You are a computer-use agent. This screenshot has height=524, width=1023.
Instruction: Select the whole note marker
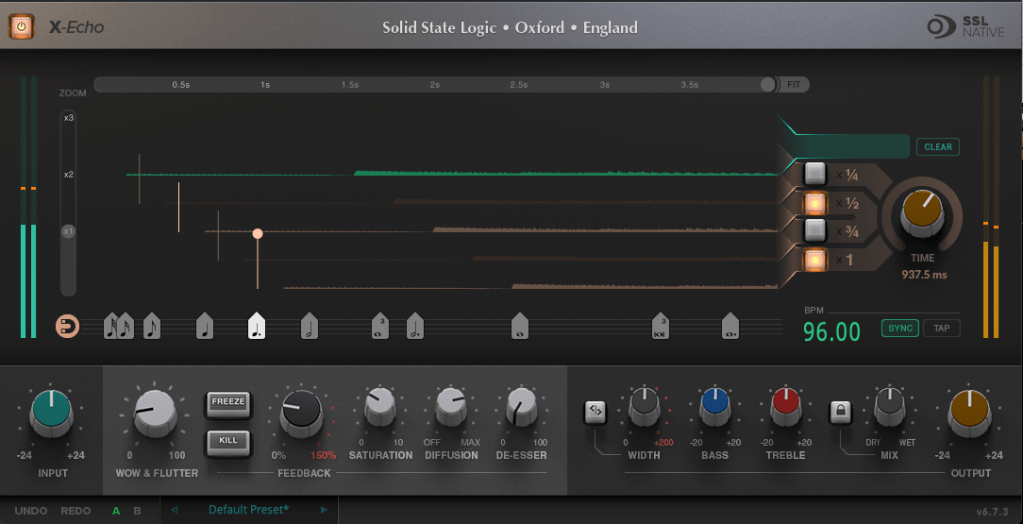point(519,326)
